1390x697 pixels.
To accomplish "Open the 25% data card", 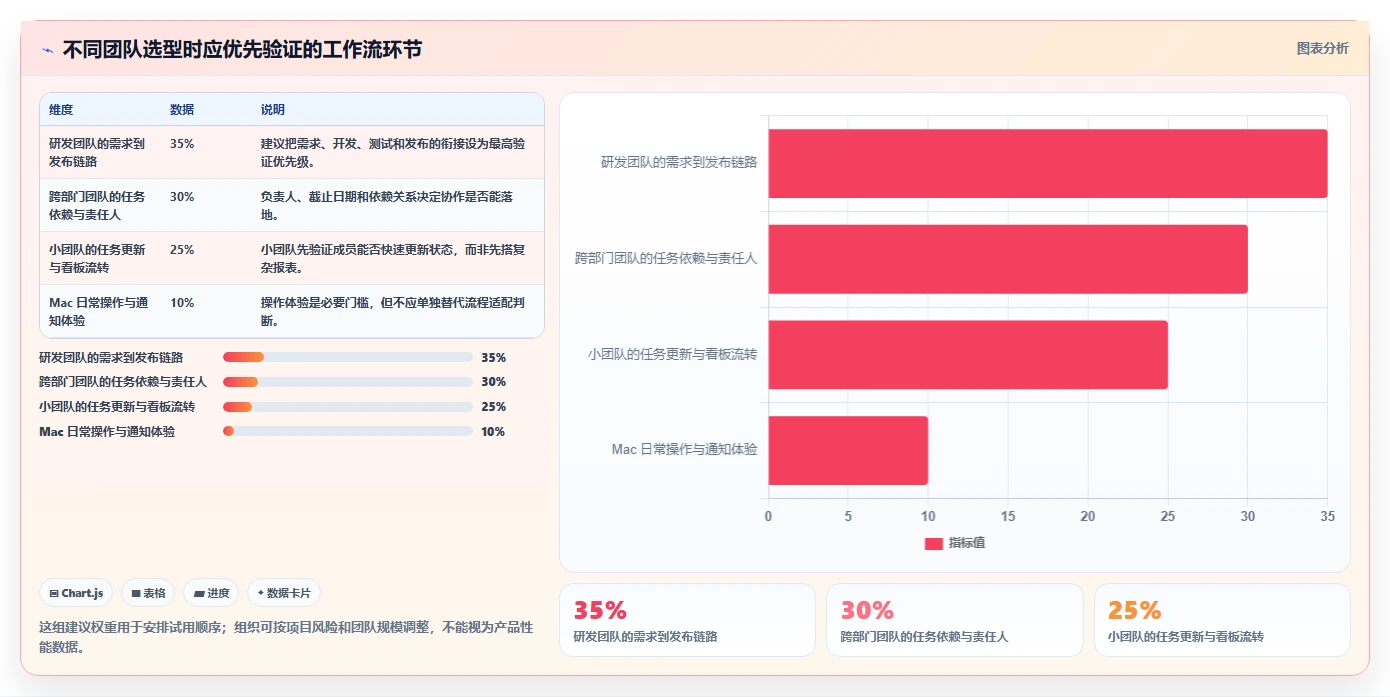I will tap(1222, 620).
